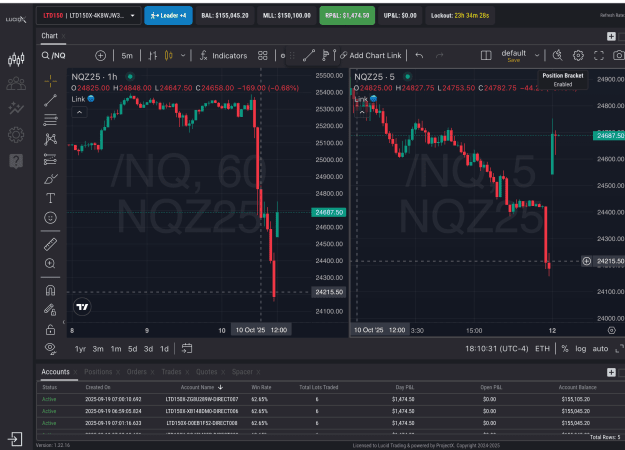
Task: Toggle stay-in-drawing-mode pencil lock
Action: click(50, 310)
